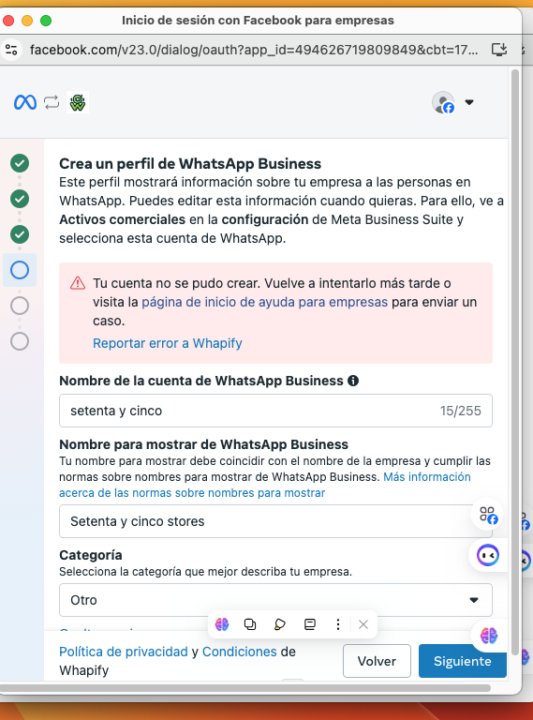Click the display name field 'Setenta y cinco stores'

275,521
